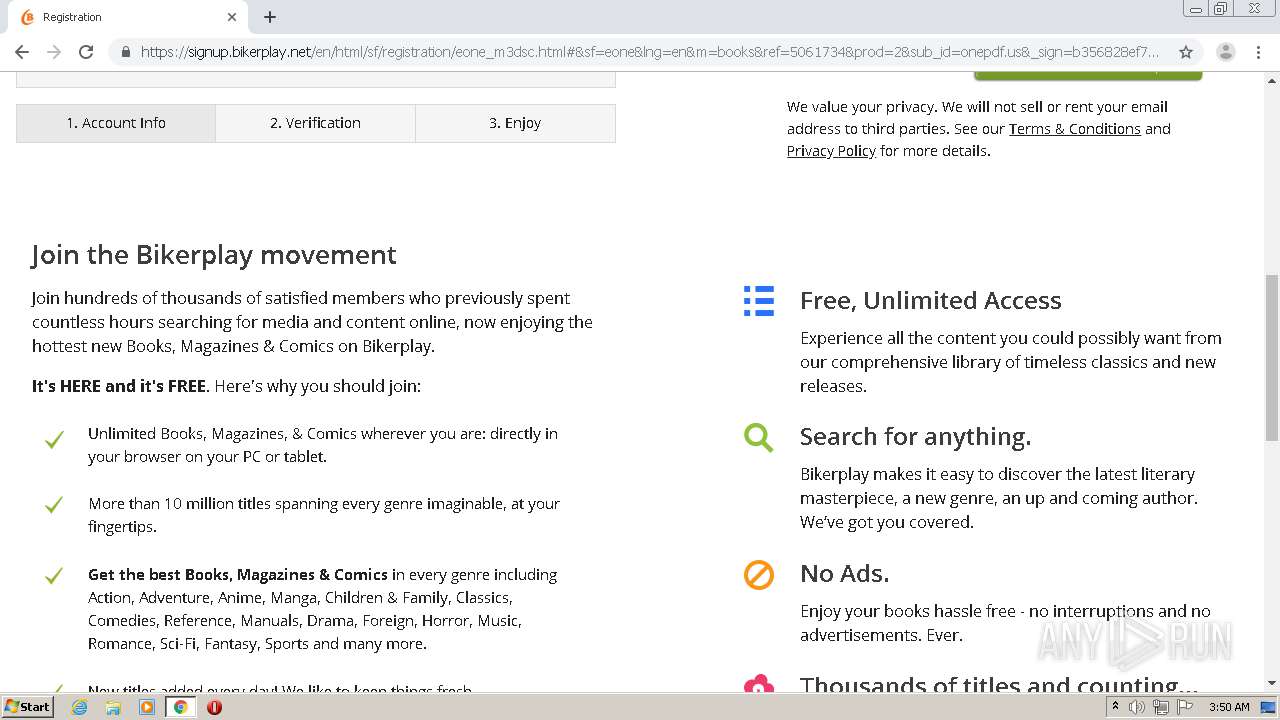Open the media player taskbar icon
Viewport: 1280px width, 720px height.
coord(147,707)
